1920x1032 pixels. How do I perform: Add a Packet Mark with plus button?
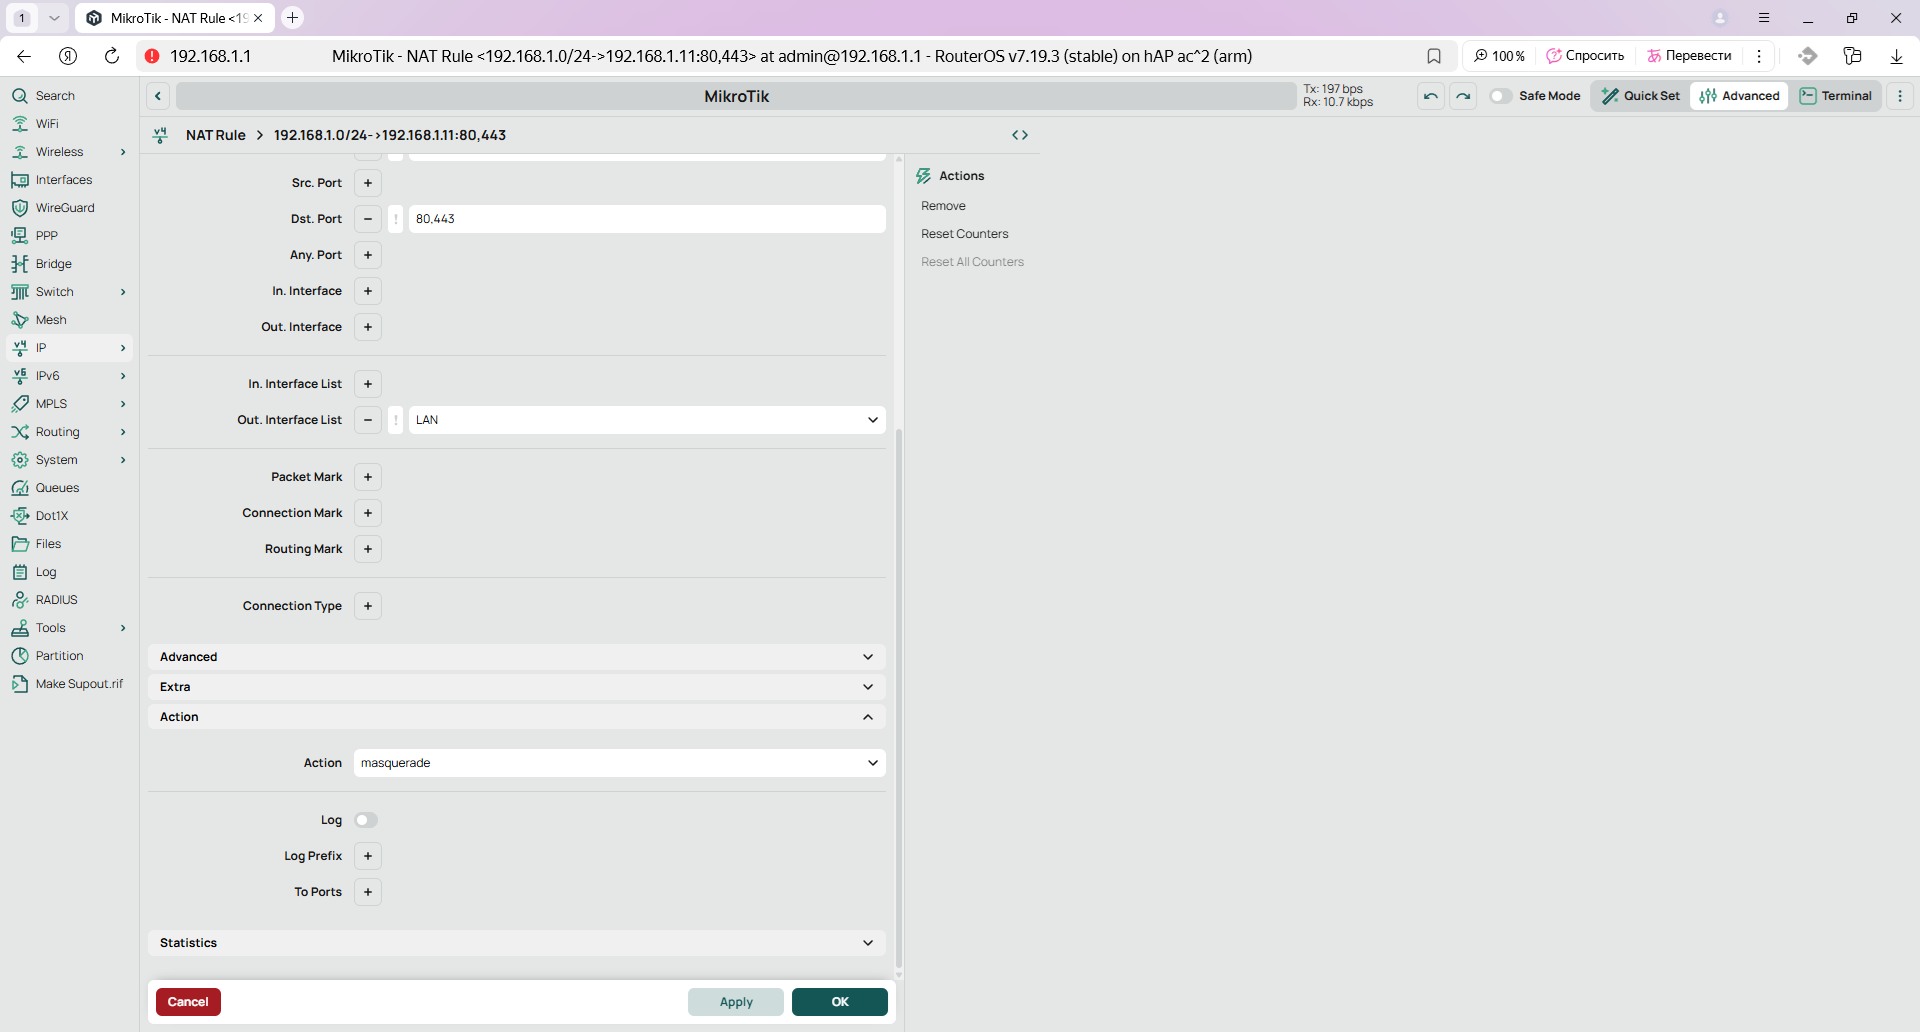click(368, 477)
